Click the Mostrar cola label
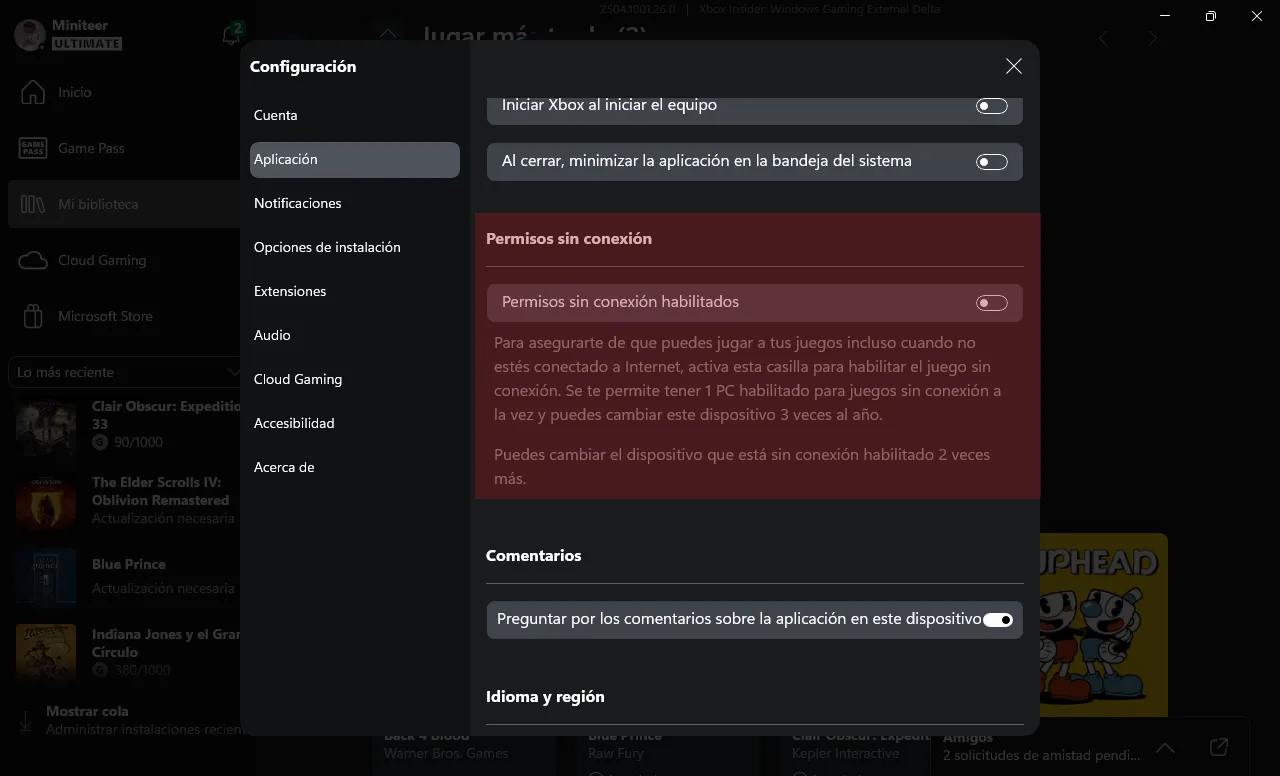This screenshot has width=1280, height=776. (87, 711)
